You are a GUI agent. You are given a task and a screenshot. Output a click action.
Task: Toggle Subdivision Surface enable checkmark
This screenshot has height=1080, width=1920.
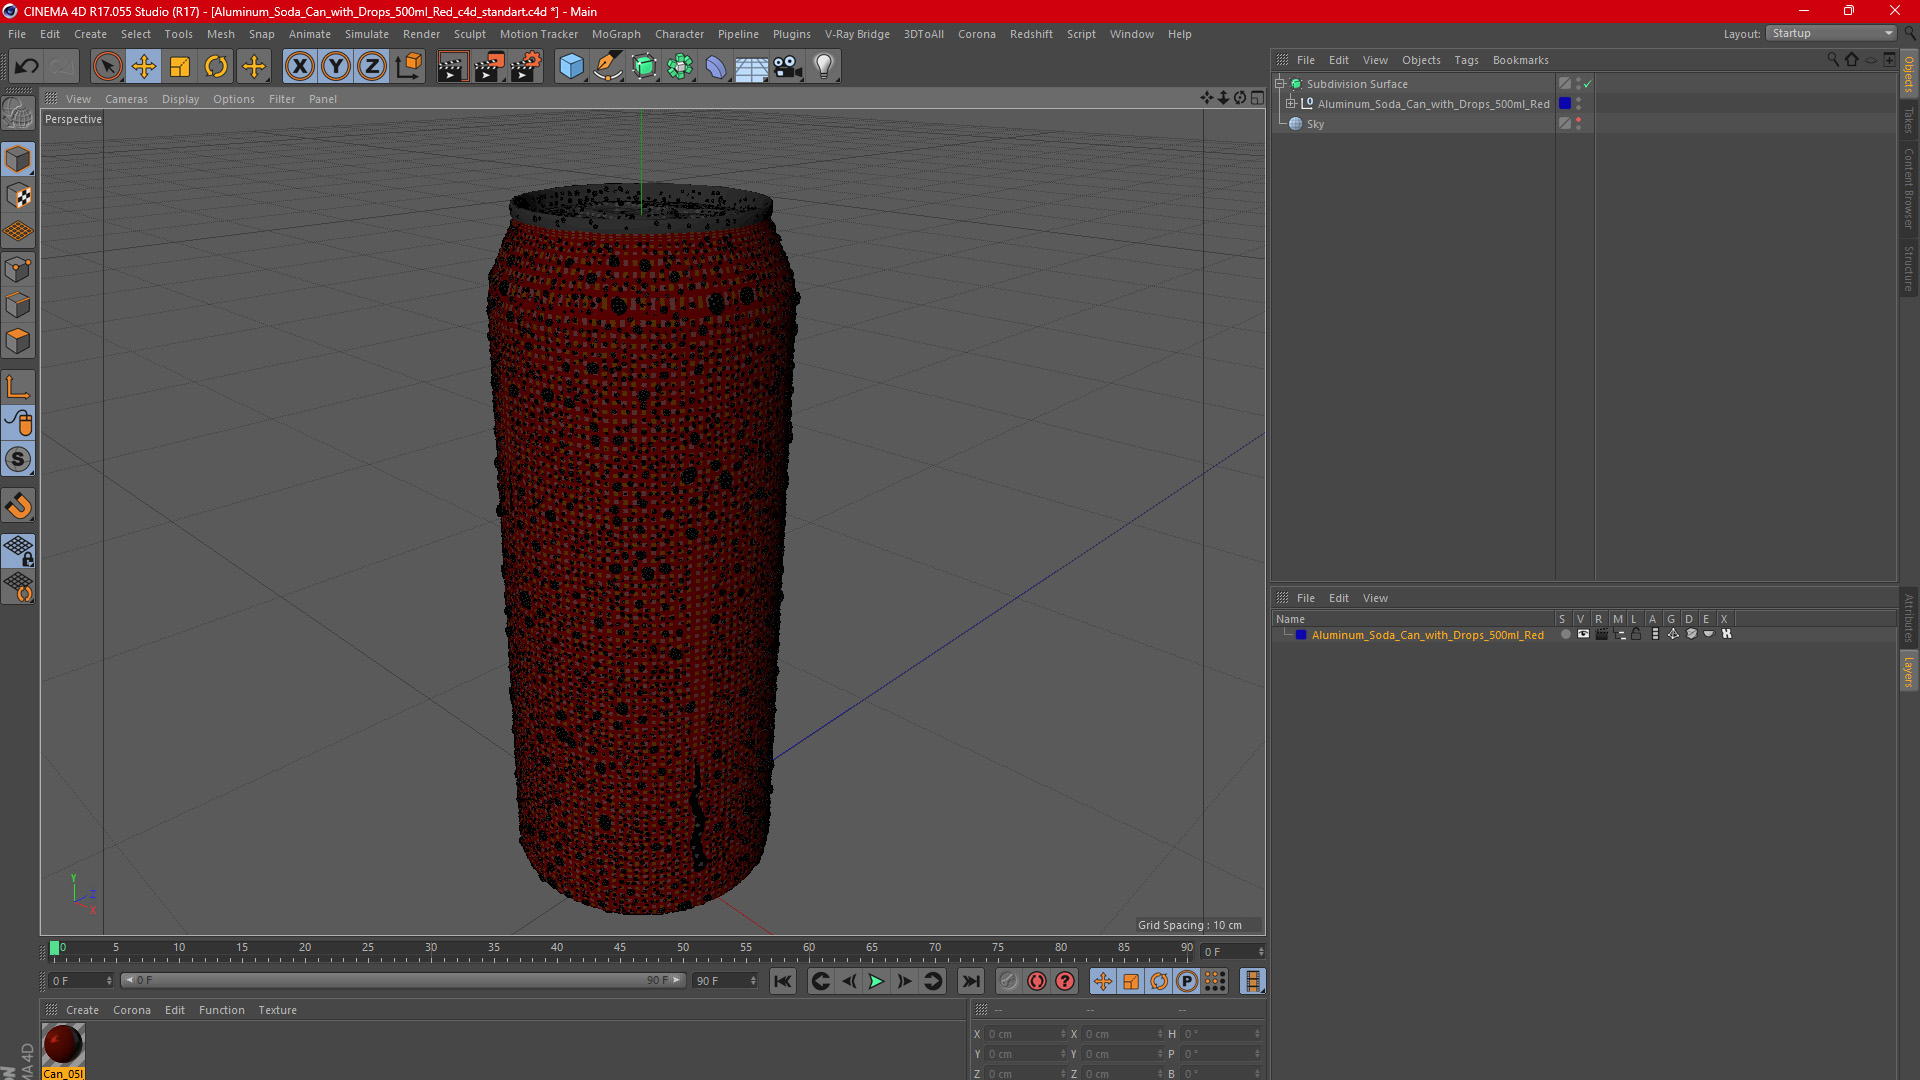(1587, 84)
